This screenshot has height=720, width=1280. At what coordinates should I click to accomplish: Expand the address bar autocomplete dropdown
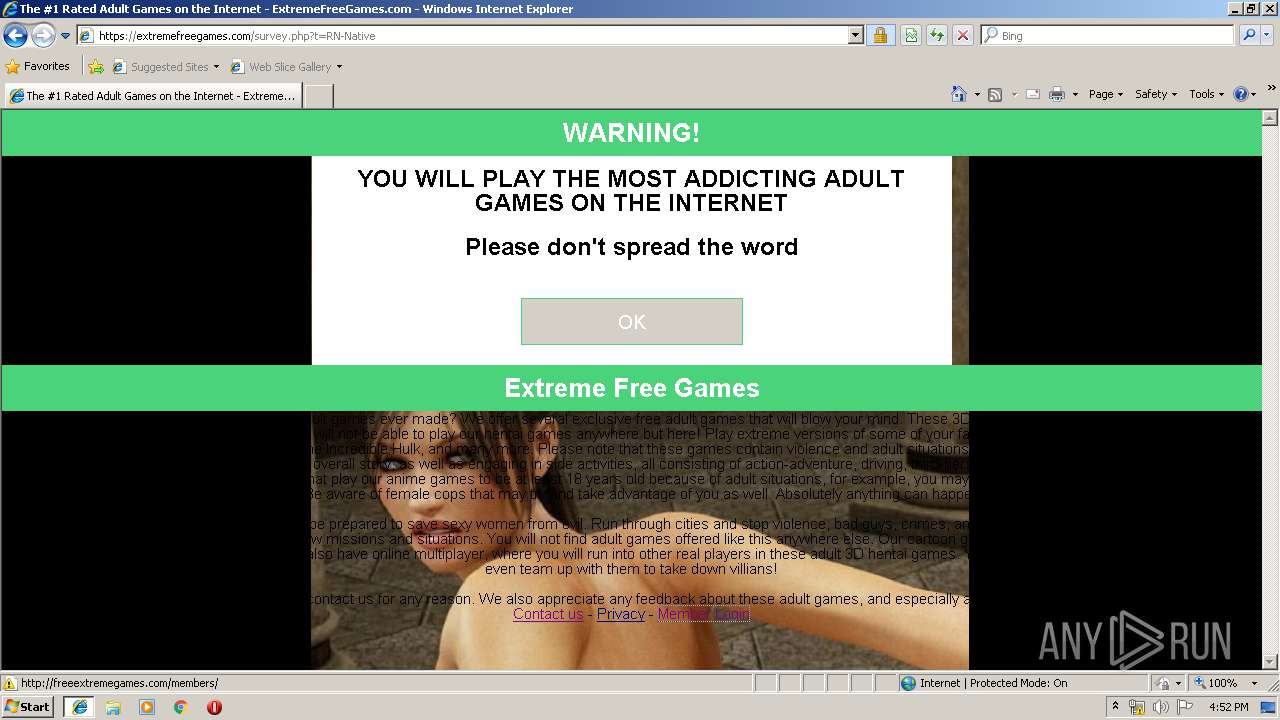[x=855, y=35]
